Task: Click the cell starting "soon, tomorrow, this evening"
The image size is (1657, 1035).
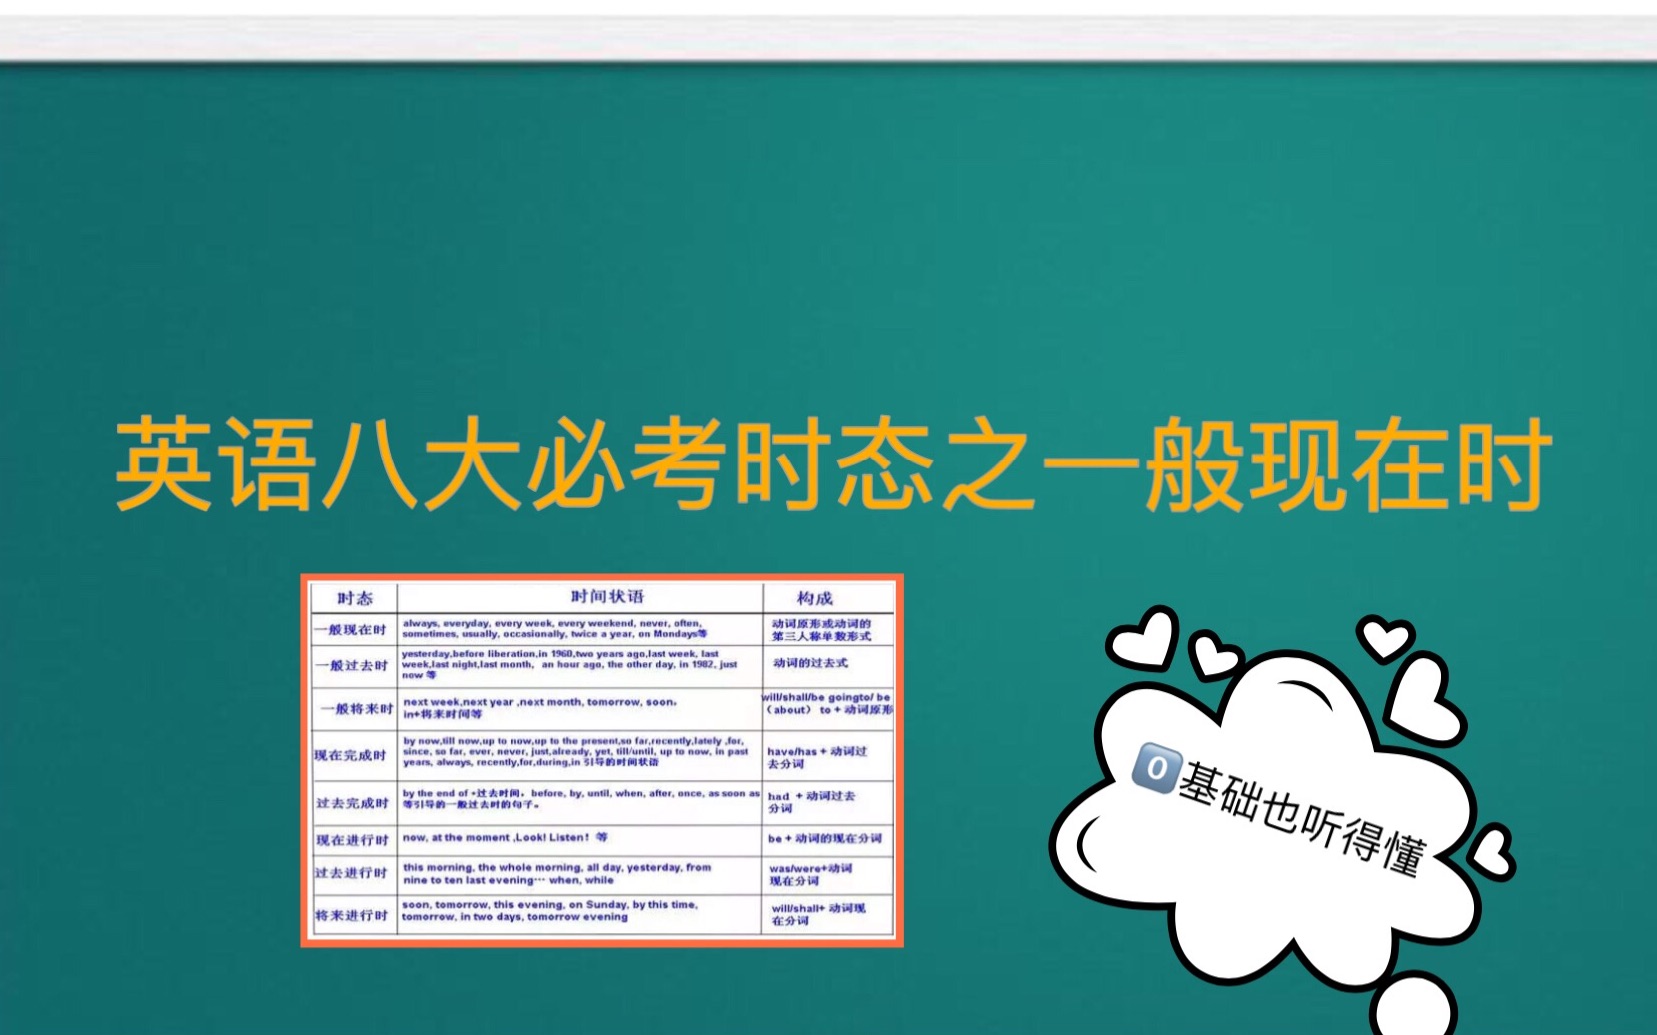Action: coord(580,915)
